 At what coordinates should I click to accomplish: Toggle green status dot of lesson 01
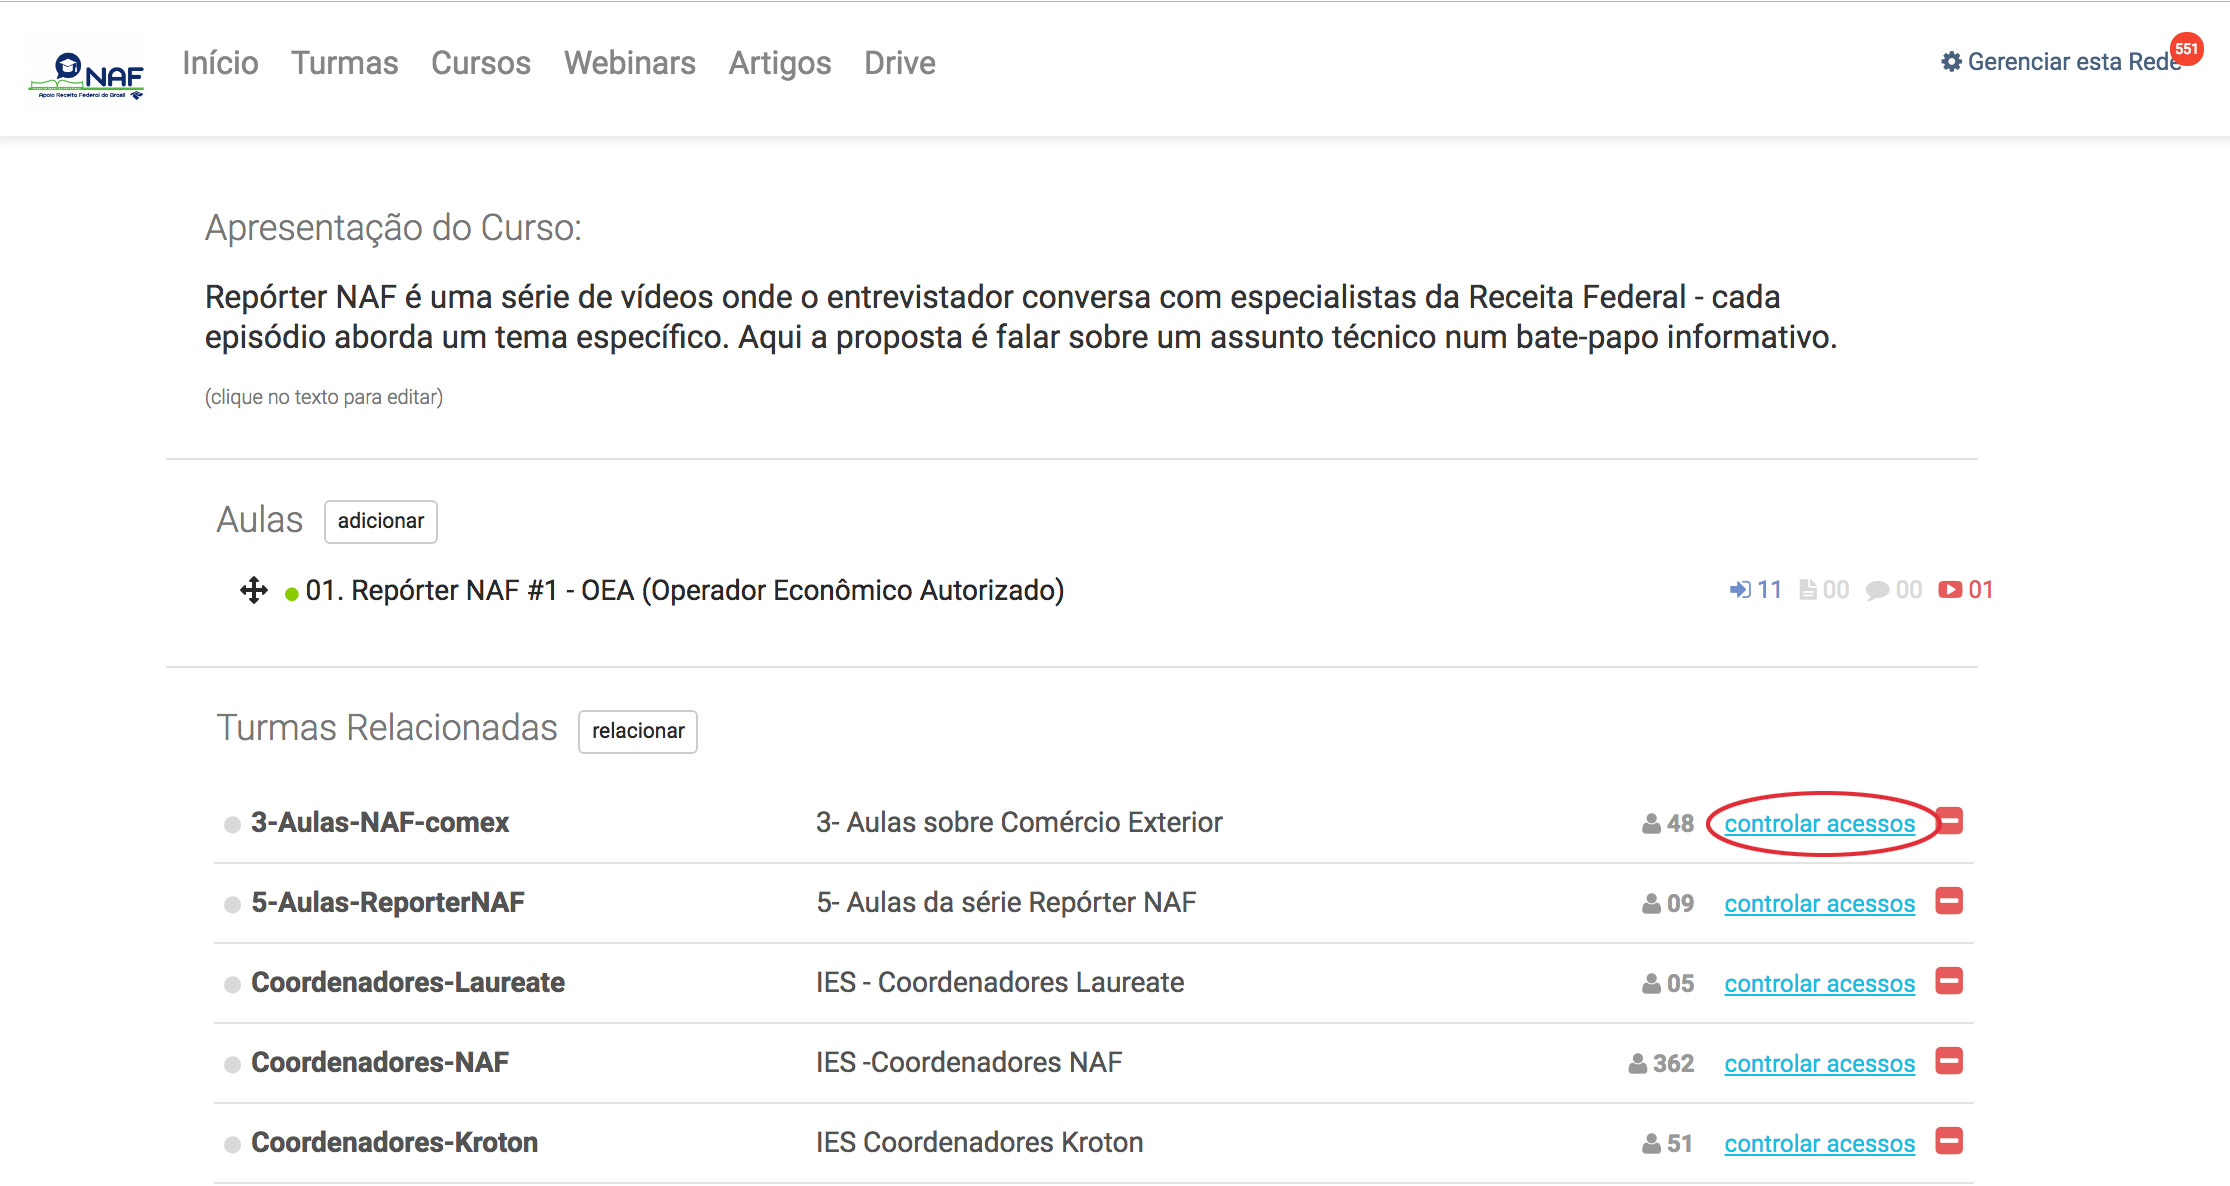click(291, 594)
